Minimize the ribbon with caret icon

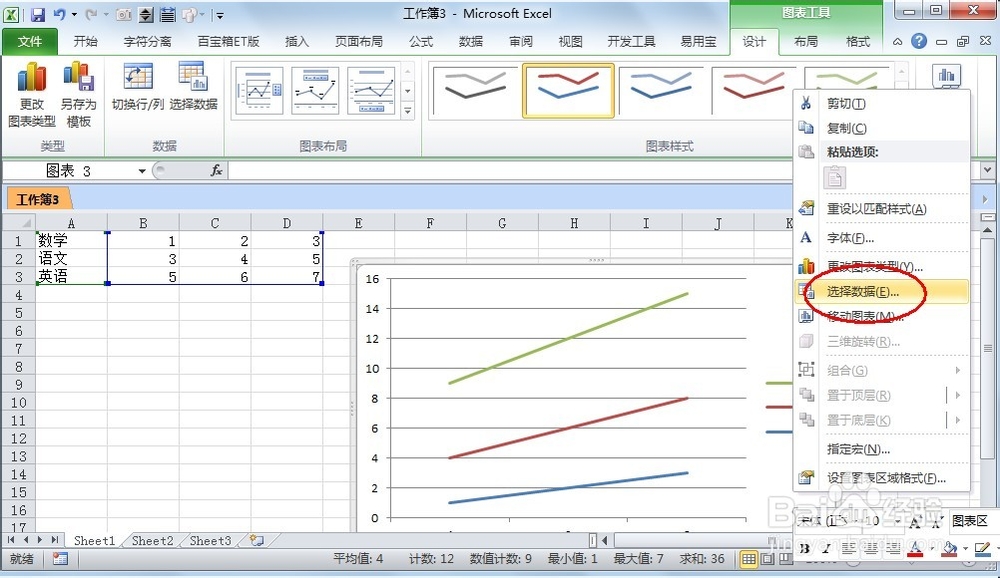click(897, 42)
